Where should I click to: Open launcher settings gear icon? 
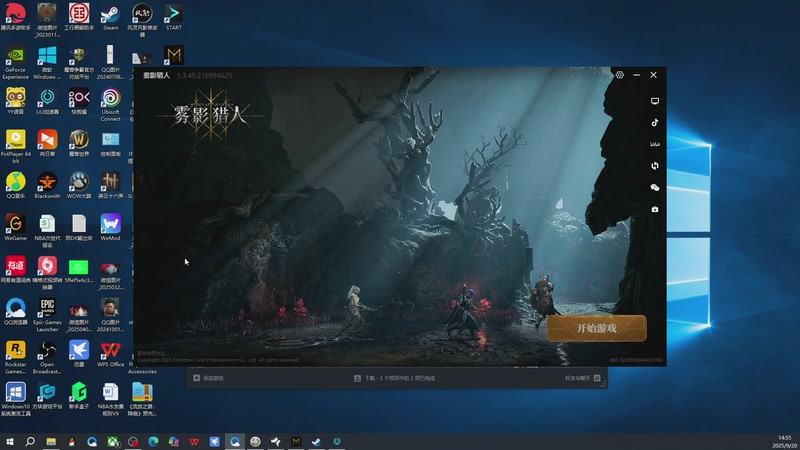tap(619, 75)
